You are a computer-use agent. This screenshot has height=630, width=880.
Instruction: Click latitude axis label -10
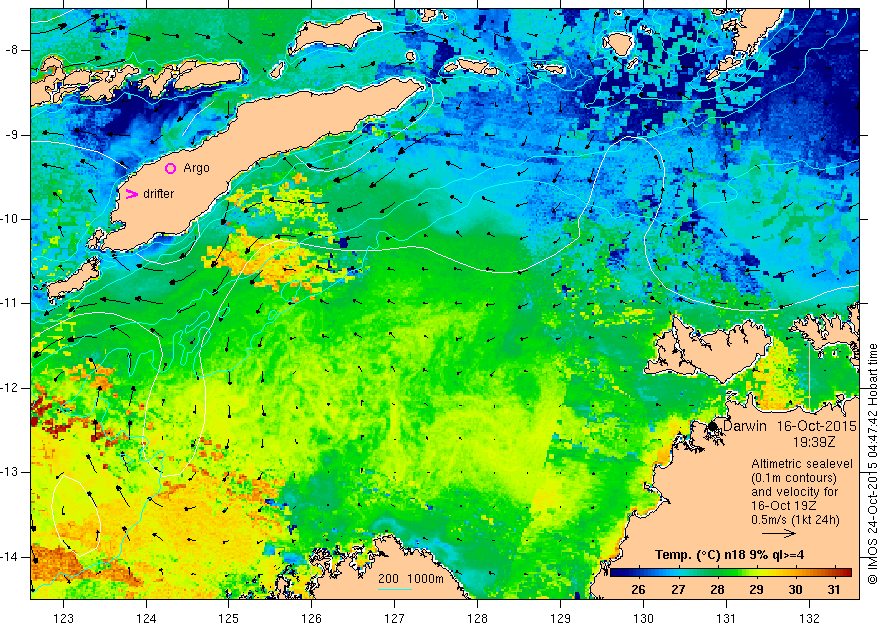coord(9,219)
